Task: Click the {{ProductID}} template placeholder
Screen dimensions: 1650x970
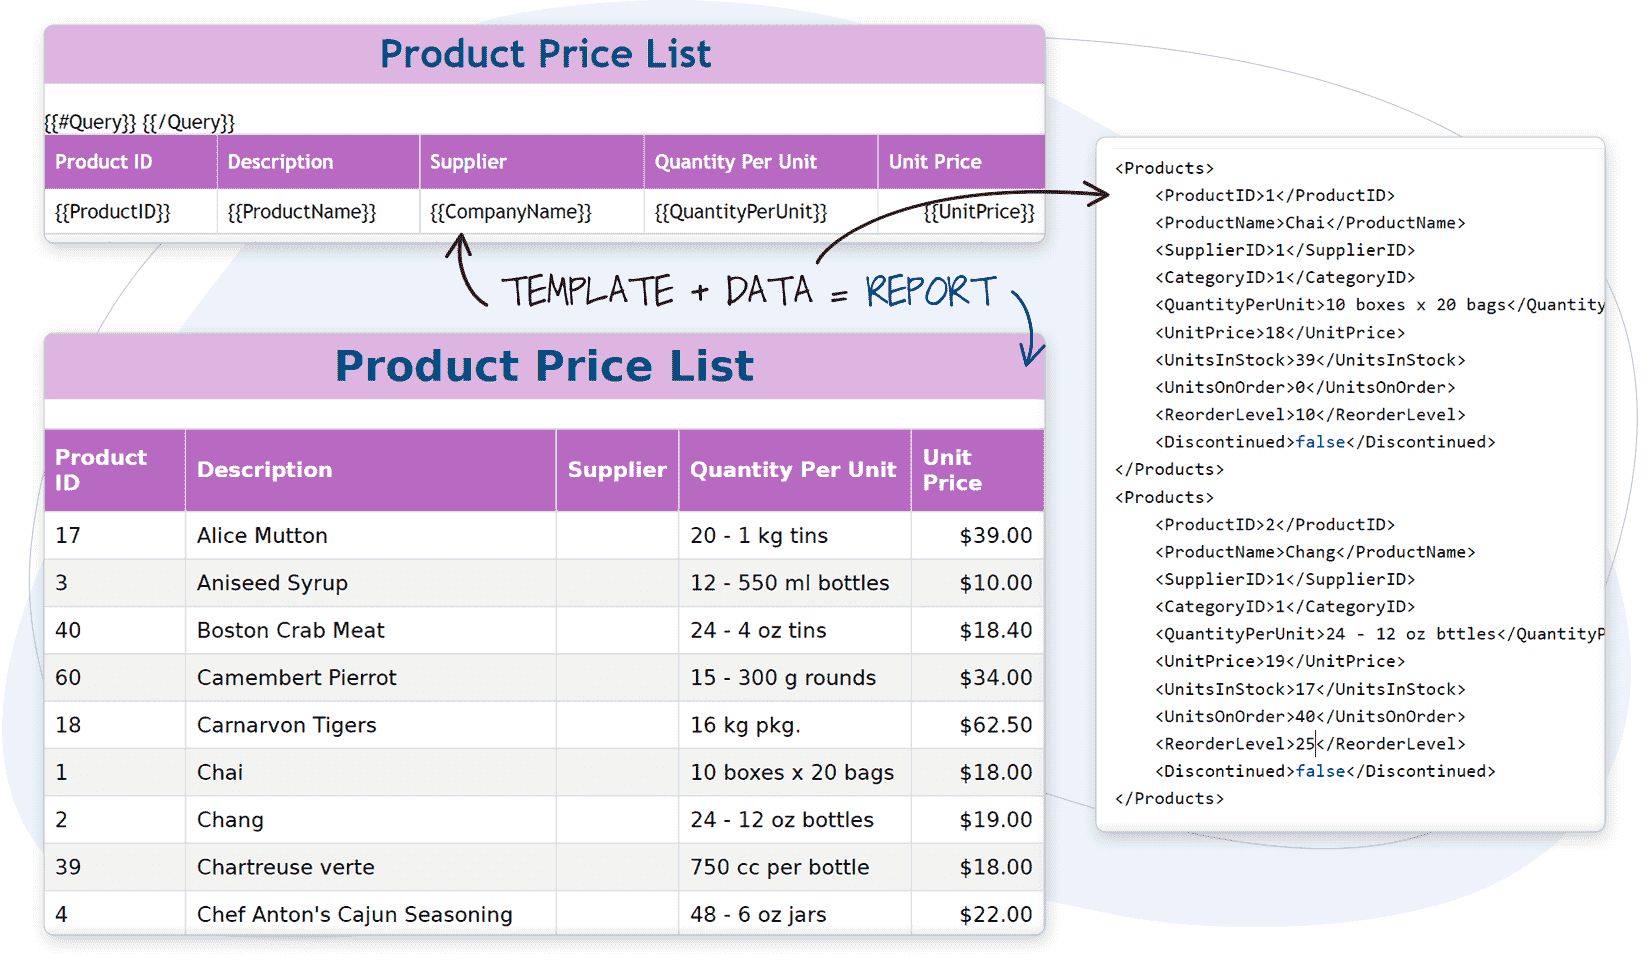Action: [113, 212]
